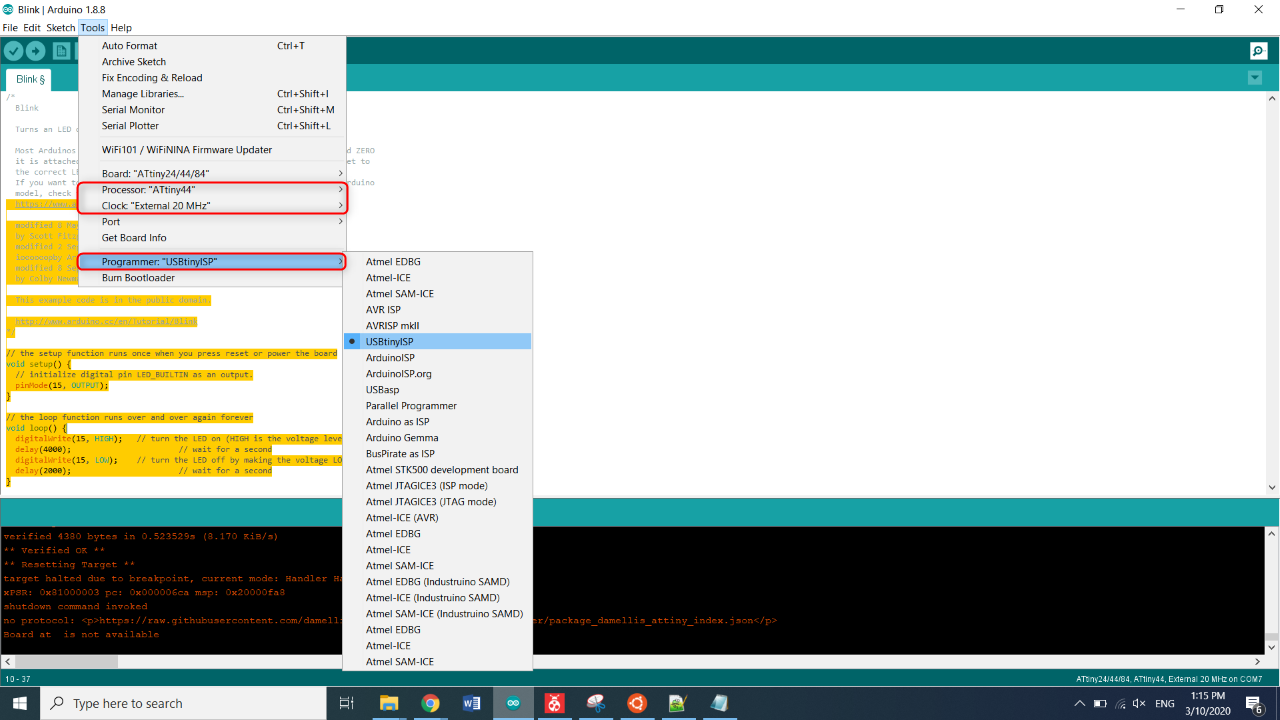This screenshot has width=1280, height=720.
Task: Select the Arduino Gemma programmer
Action: point(437,438)
